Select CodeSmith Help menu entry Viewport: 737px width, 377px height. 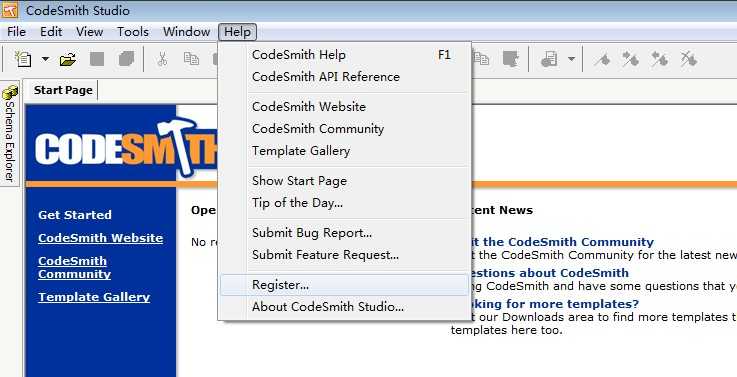point(345,55)
